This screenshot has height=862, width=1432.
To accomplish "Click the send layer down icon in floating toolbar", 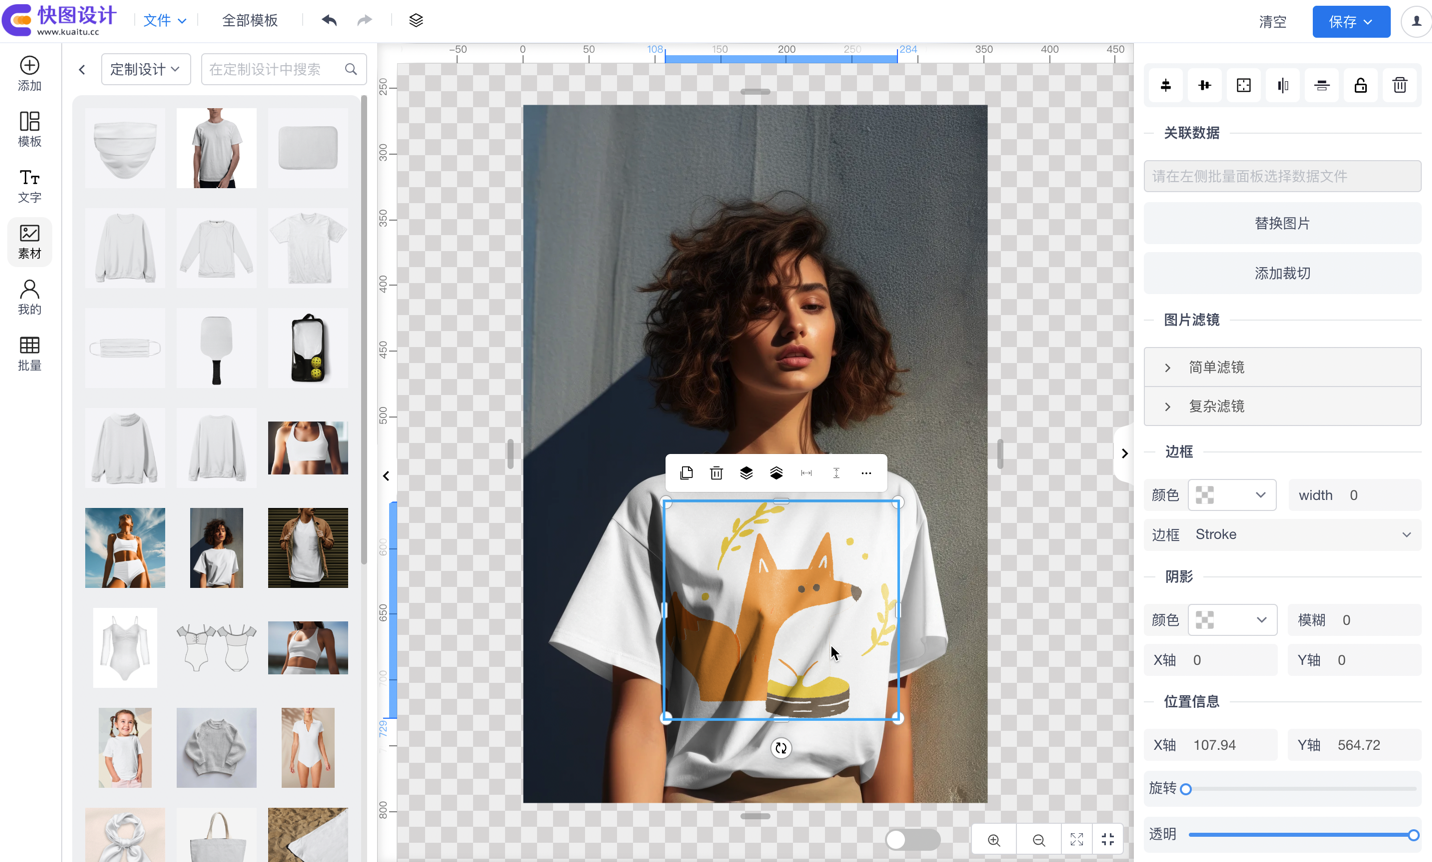I will (746, 473).
